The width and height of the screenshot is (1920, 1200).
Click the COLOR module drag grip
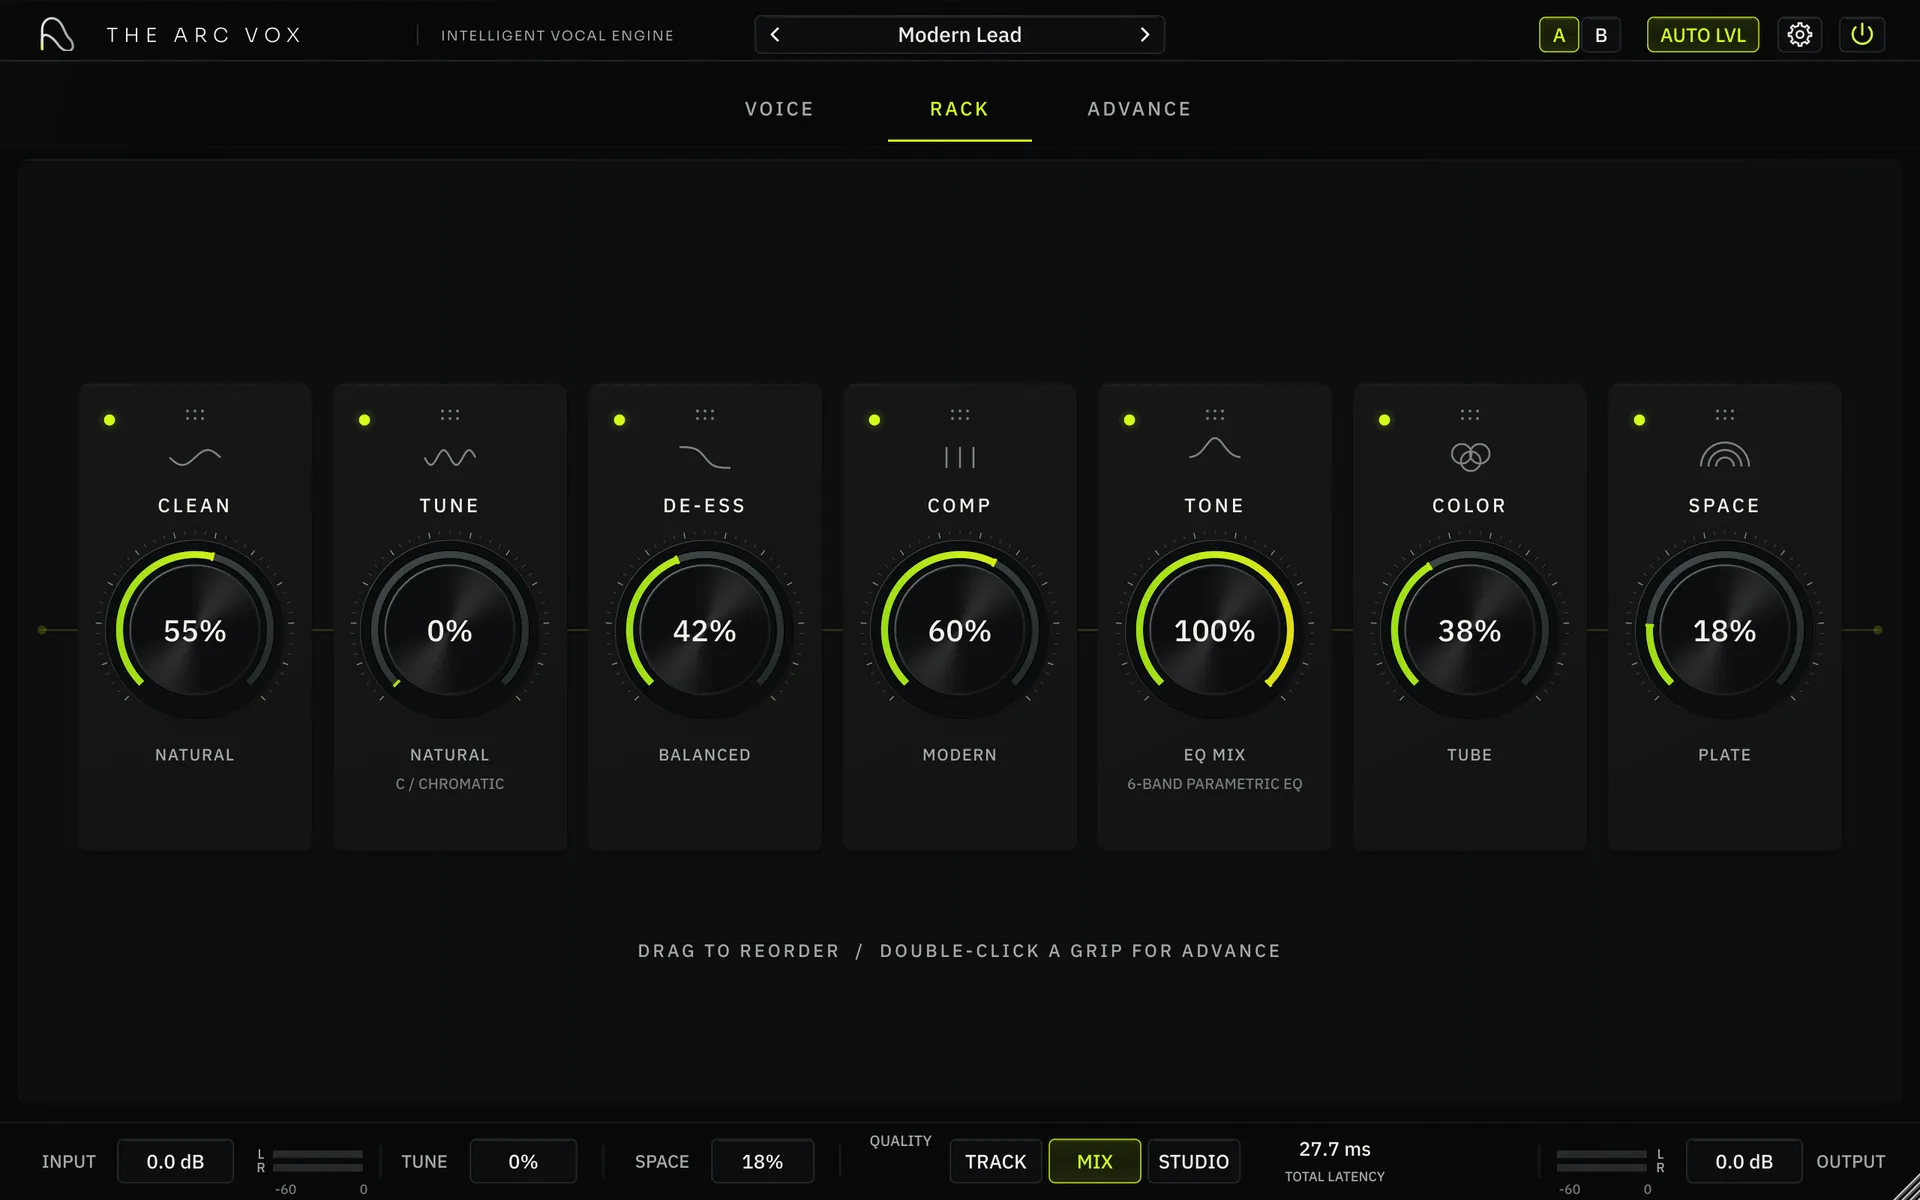(1470, 414)
